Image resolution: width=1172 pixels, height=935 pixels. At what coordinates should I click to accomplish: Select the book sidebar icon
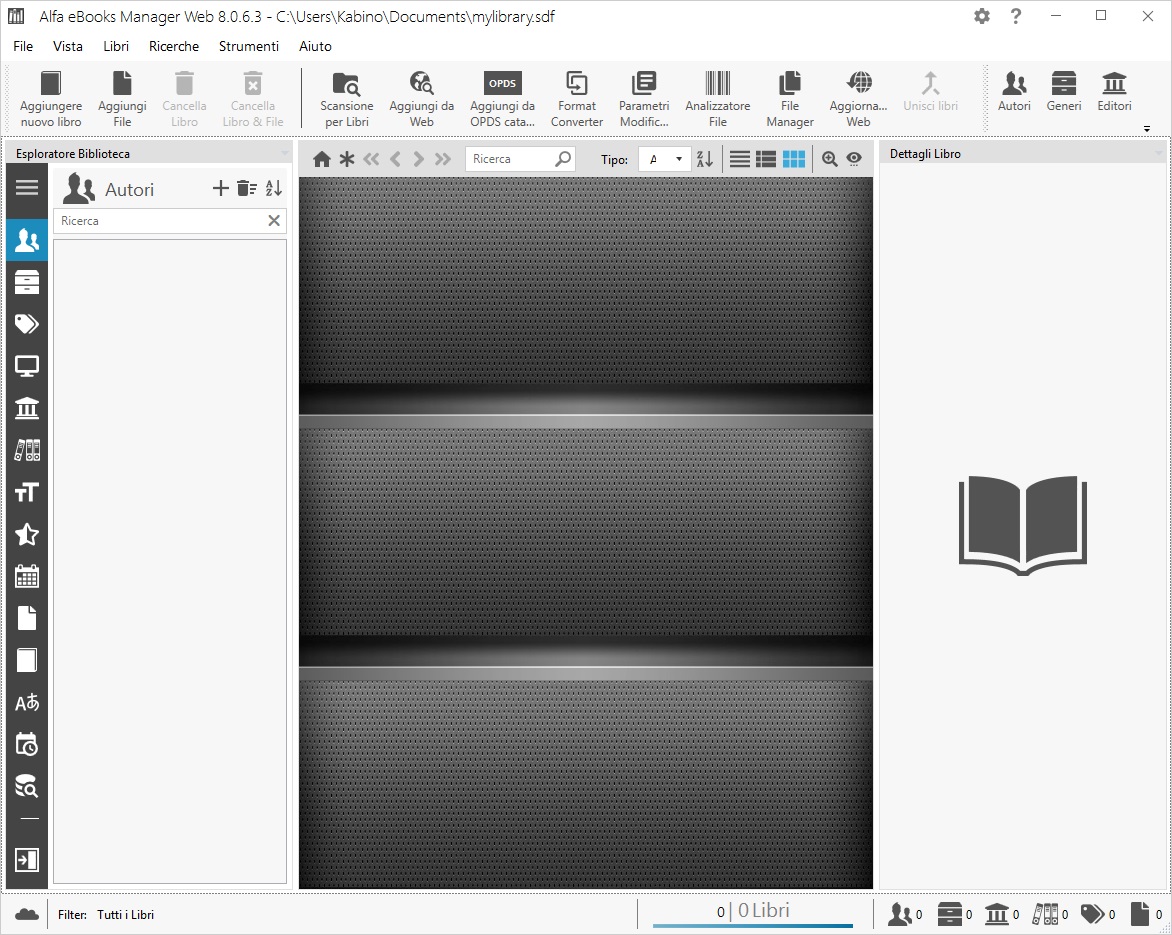(x=27, y=660)
